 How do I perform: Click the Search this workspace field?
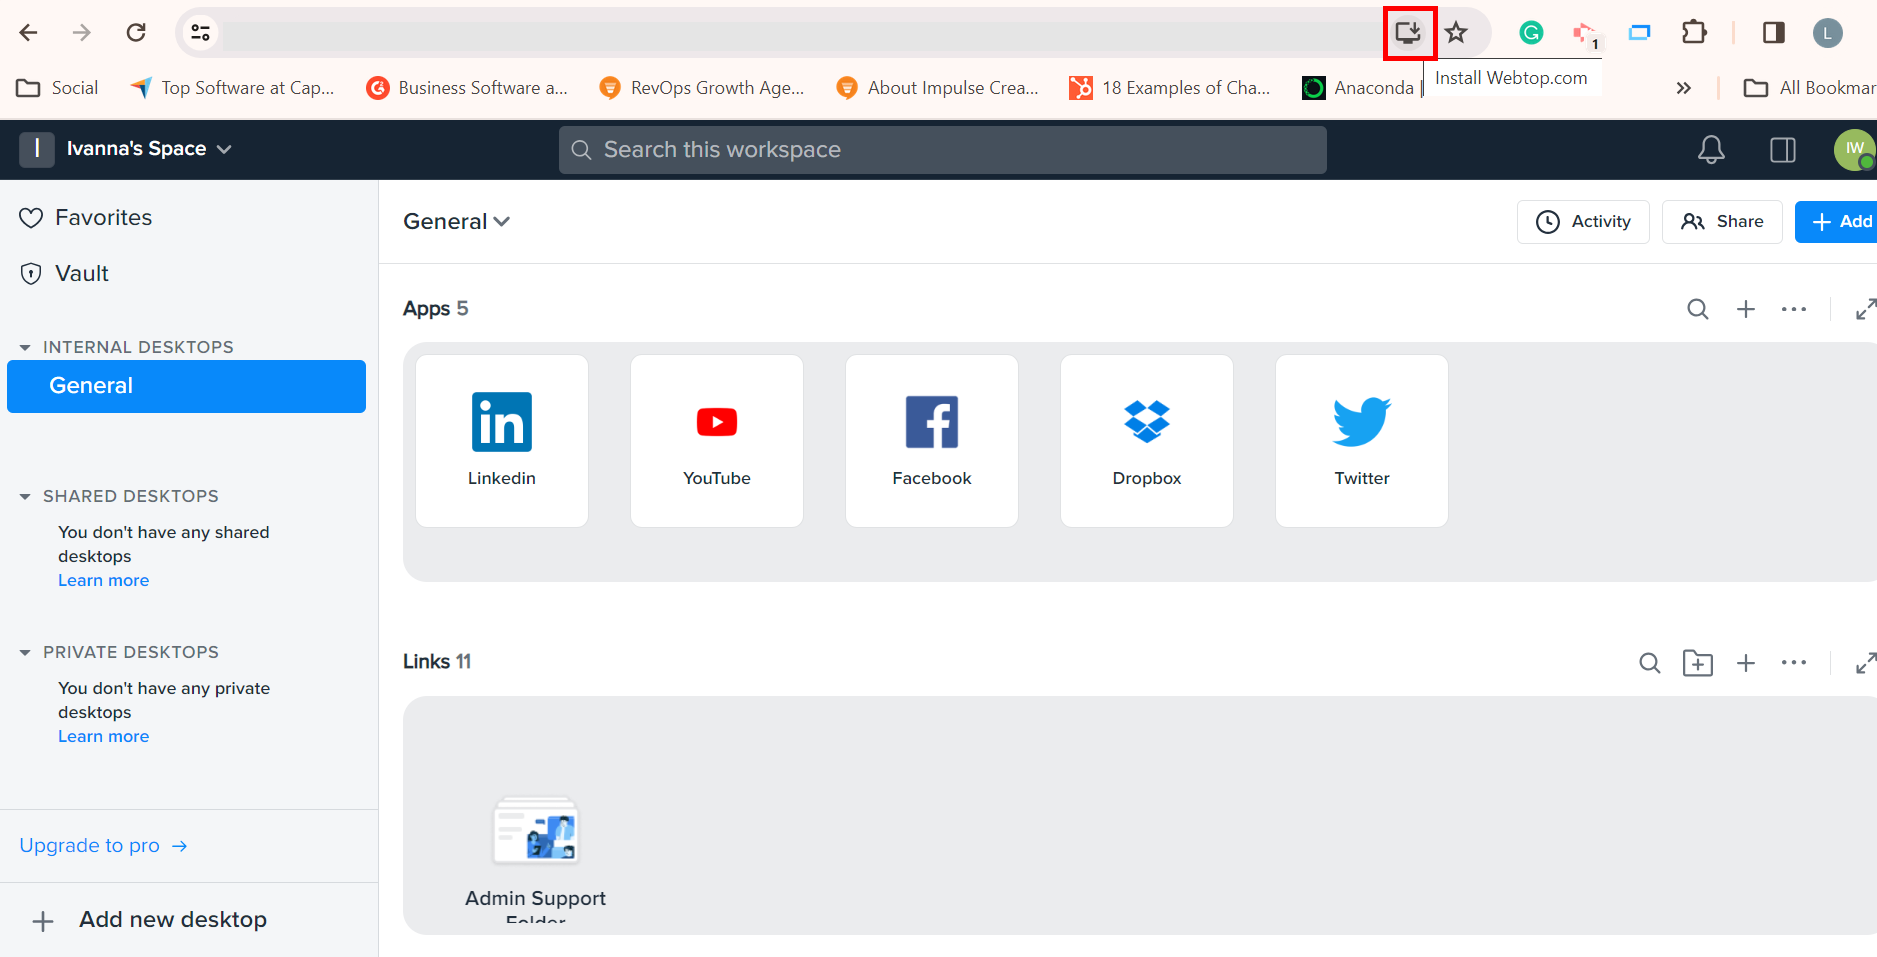click(941, 149)
